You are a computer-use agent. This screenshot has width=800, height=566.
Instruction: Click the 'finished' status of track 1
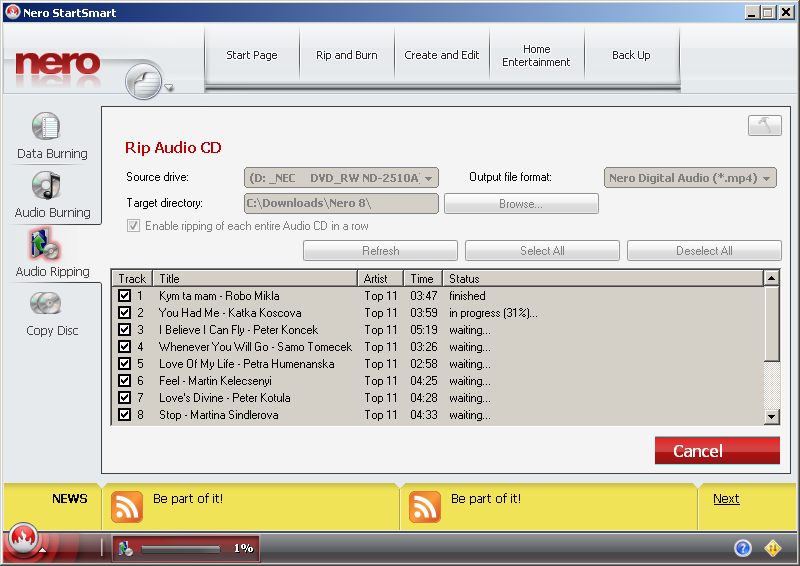tap(467, 296)
